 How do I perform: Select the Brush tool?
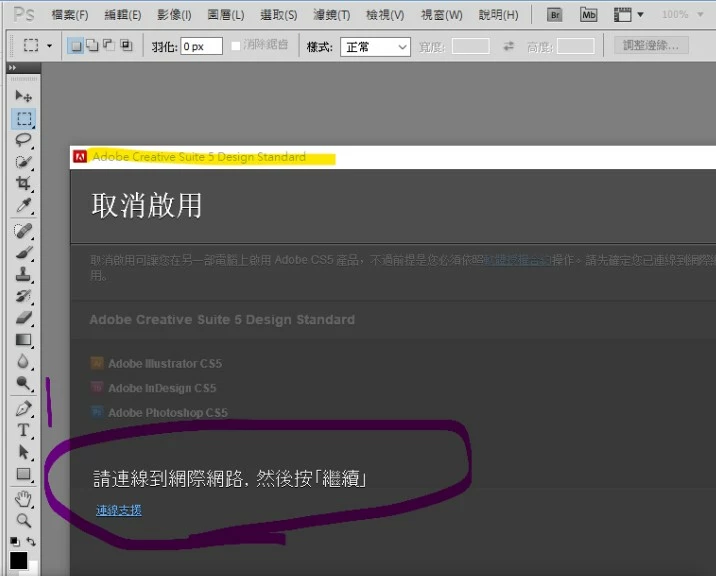click(23, 252)
